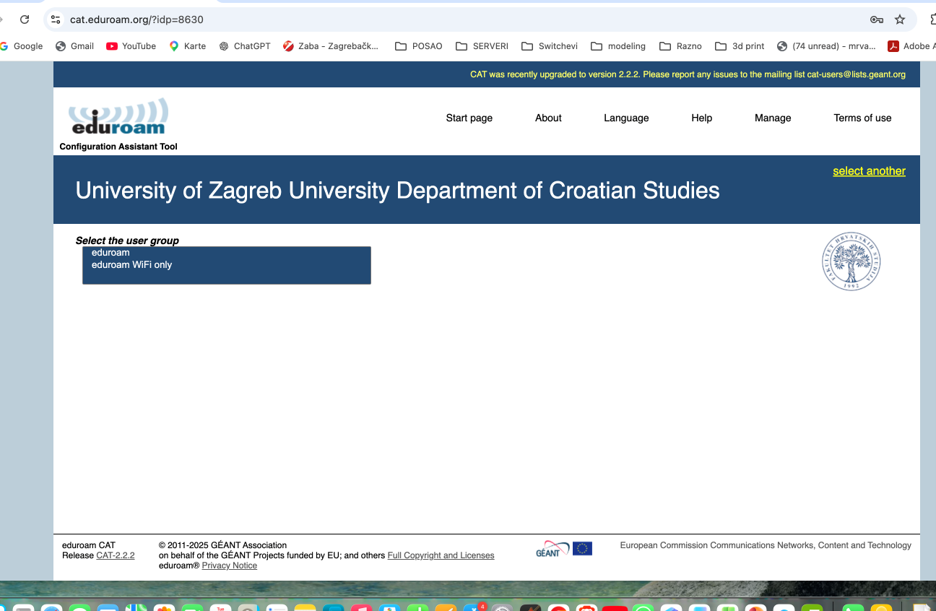Open the Google bookmark
This screenshot has width=936, height=611.
coord(21,46)
